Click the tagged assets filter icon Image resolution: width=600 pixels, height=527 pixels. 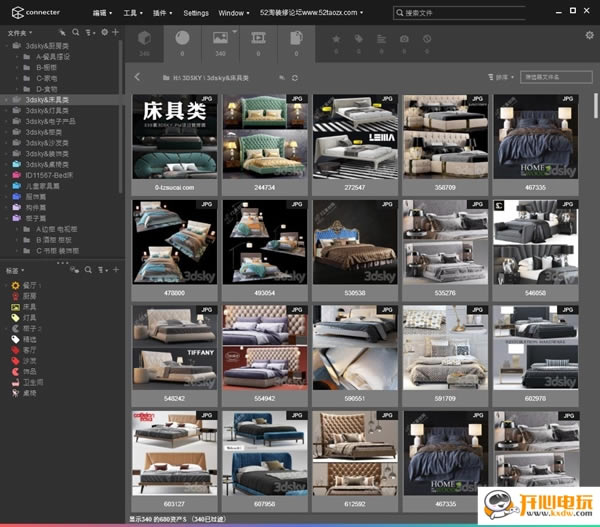pyautogui.click(x=357, y=40)
